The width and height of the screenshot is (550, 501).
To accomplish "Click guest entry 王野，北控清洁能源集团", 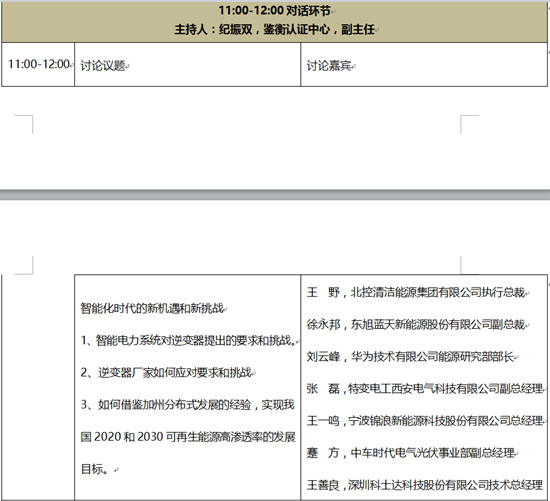I will [416, 292].
